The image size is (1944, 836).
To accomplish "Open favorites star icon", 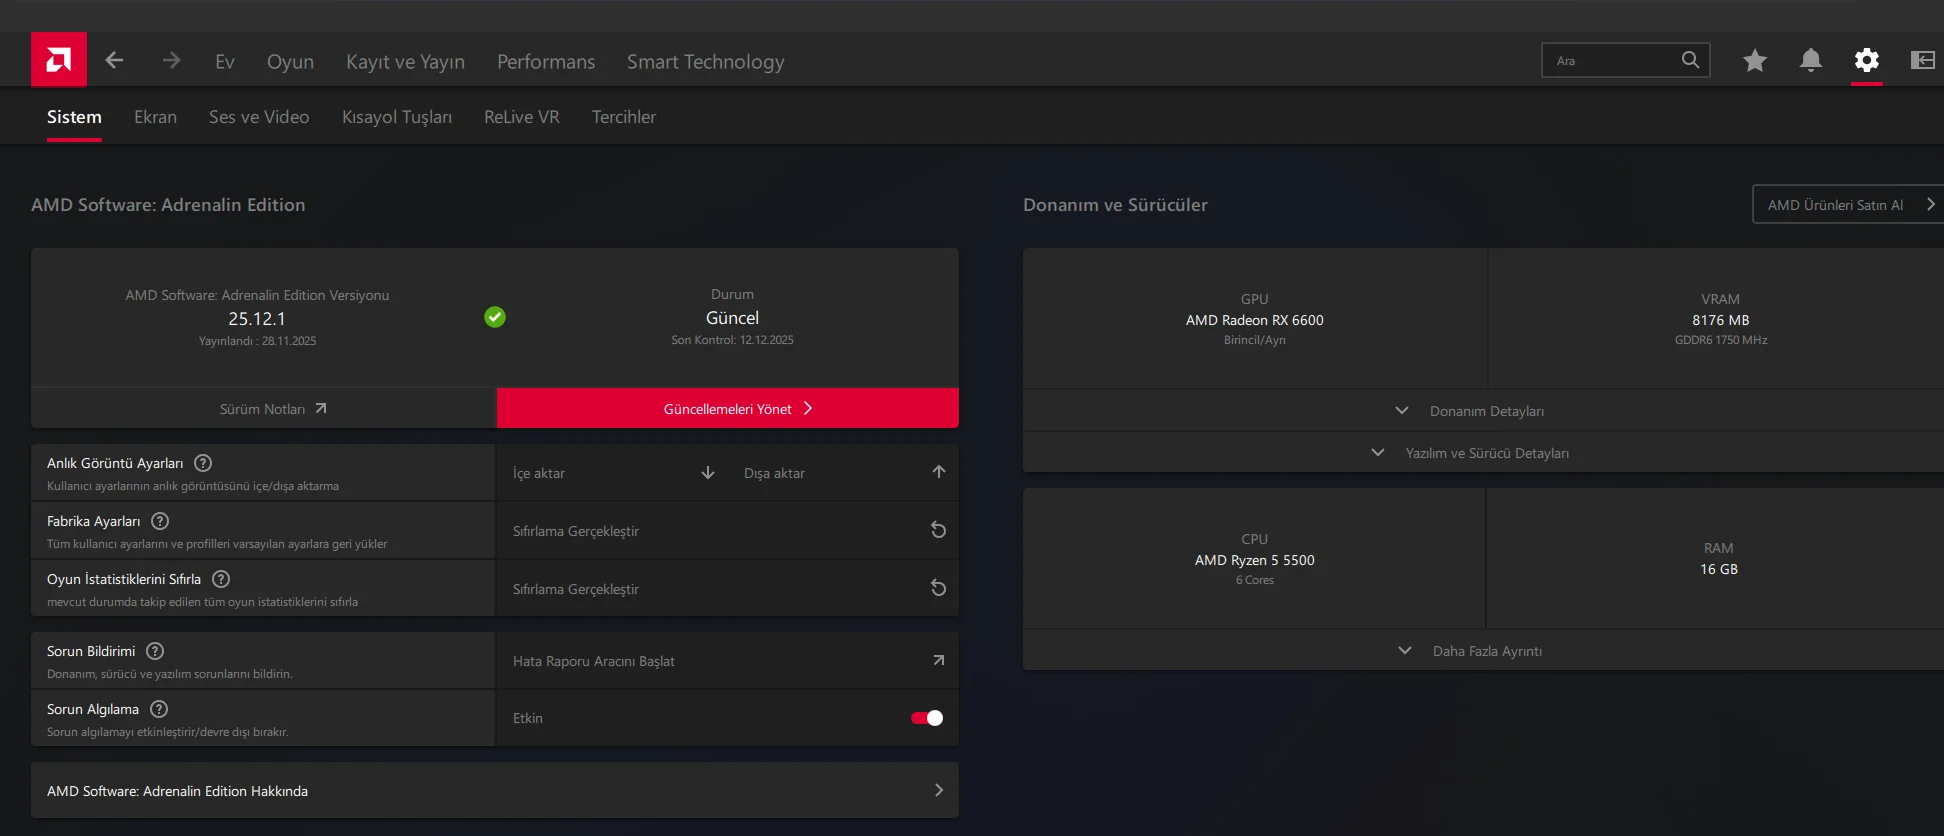I will coord(1755,61).
